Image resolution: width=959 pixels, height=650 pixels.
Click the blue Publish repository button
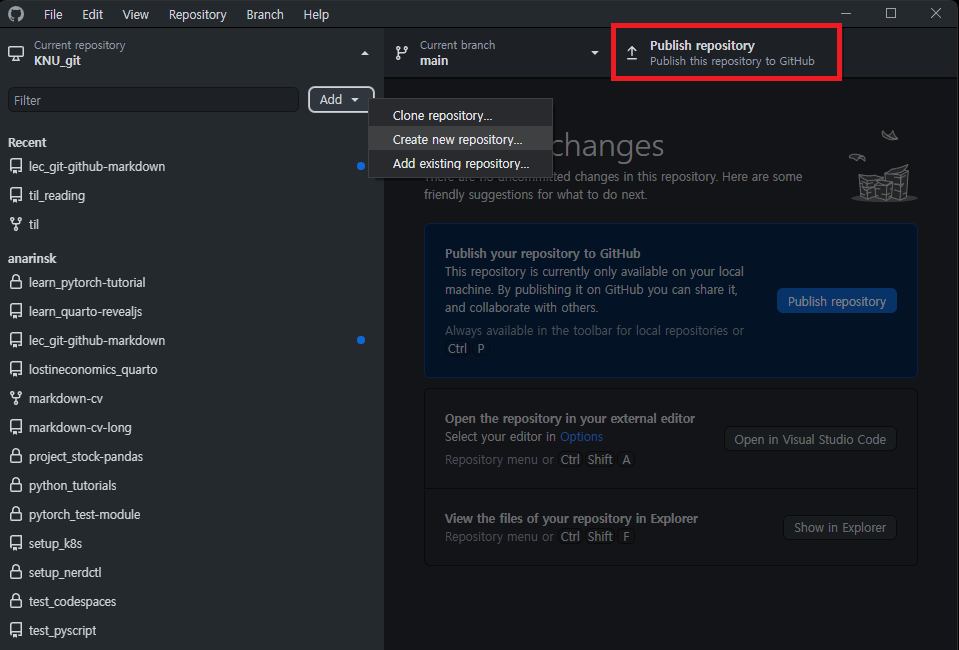[836, 301]
